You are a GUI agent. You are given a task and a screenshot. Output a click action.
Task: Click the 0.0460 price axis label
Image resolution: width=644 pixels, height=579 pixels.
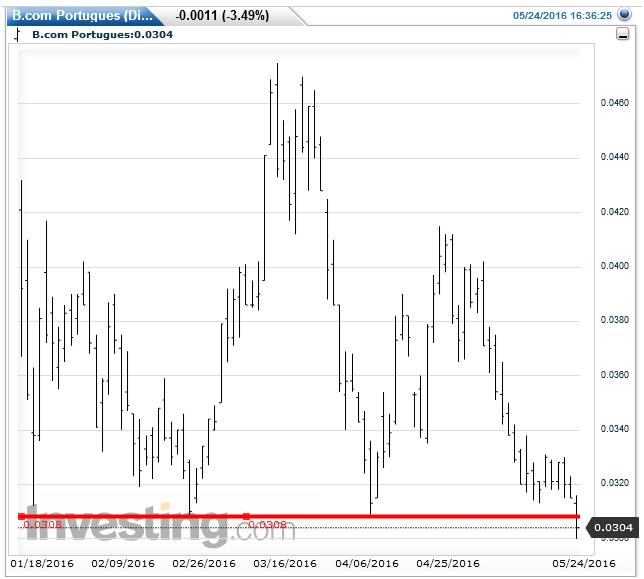(614, 103)
